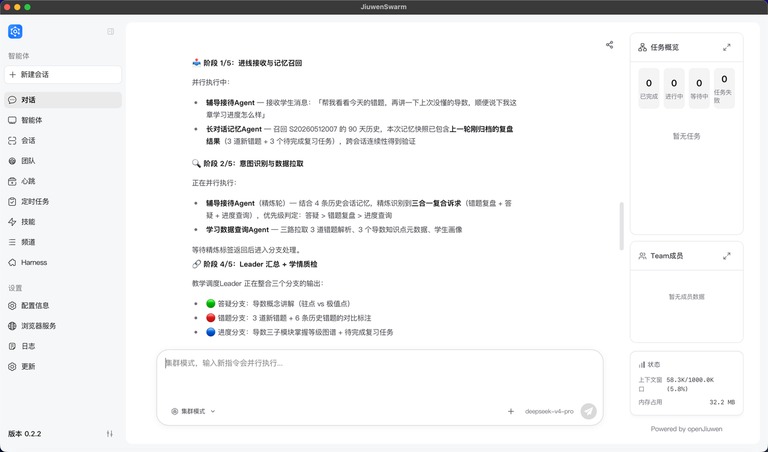The height and width of the screenshot is (452, 768).
Task: Click the lightning icon beside 技能
Action: point(12,222)
